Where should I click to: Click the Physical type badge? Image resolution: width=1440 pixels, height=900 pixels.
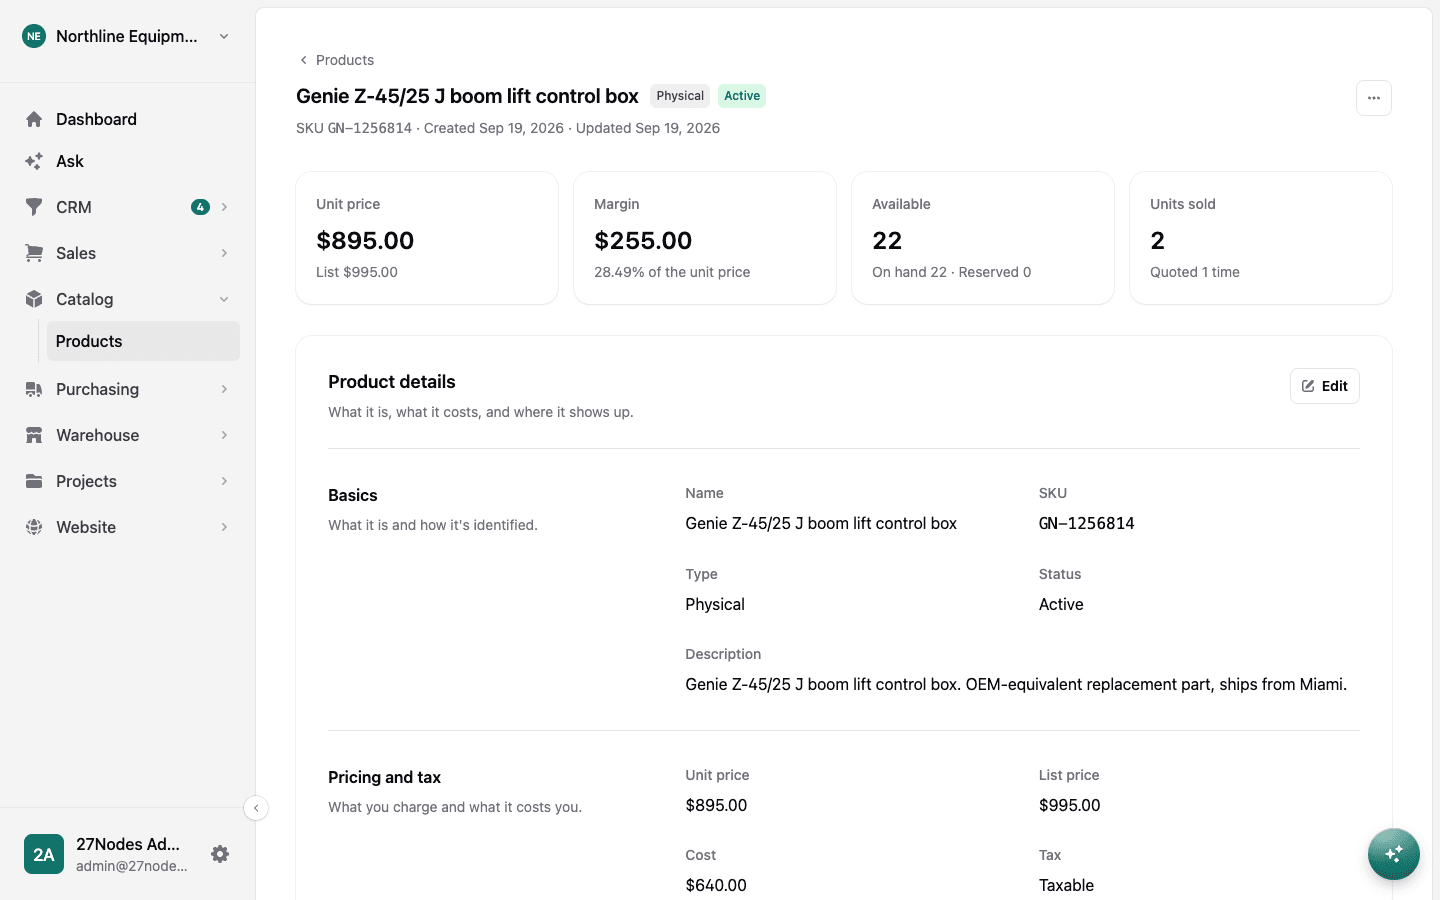pos(680,96)
